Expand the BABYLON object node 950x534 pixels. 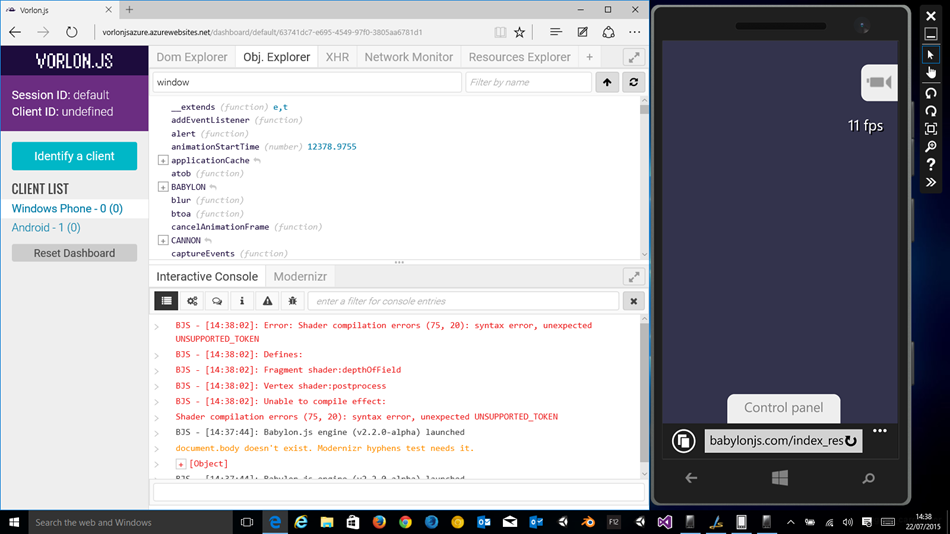tap(163, 187)
